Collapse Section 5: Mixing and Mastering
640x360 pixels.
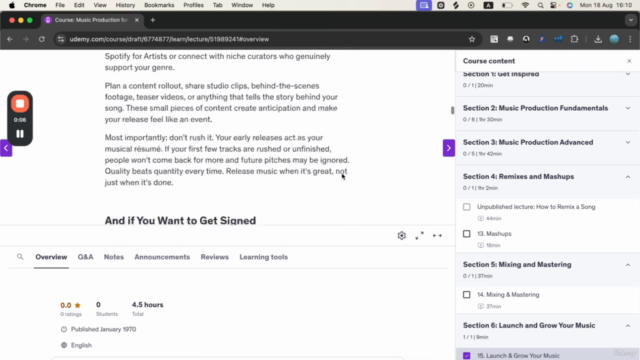[628, 265]
